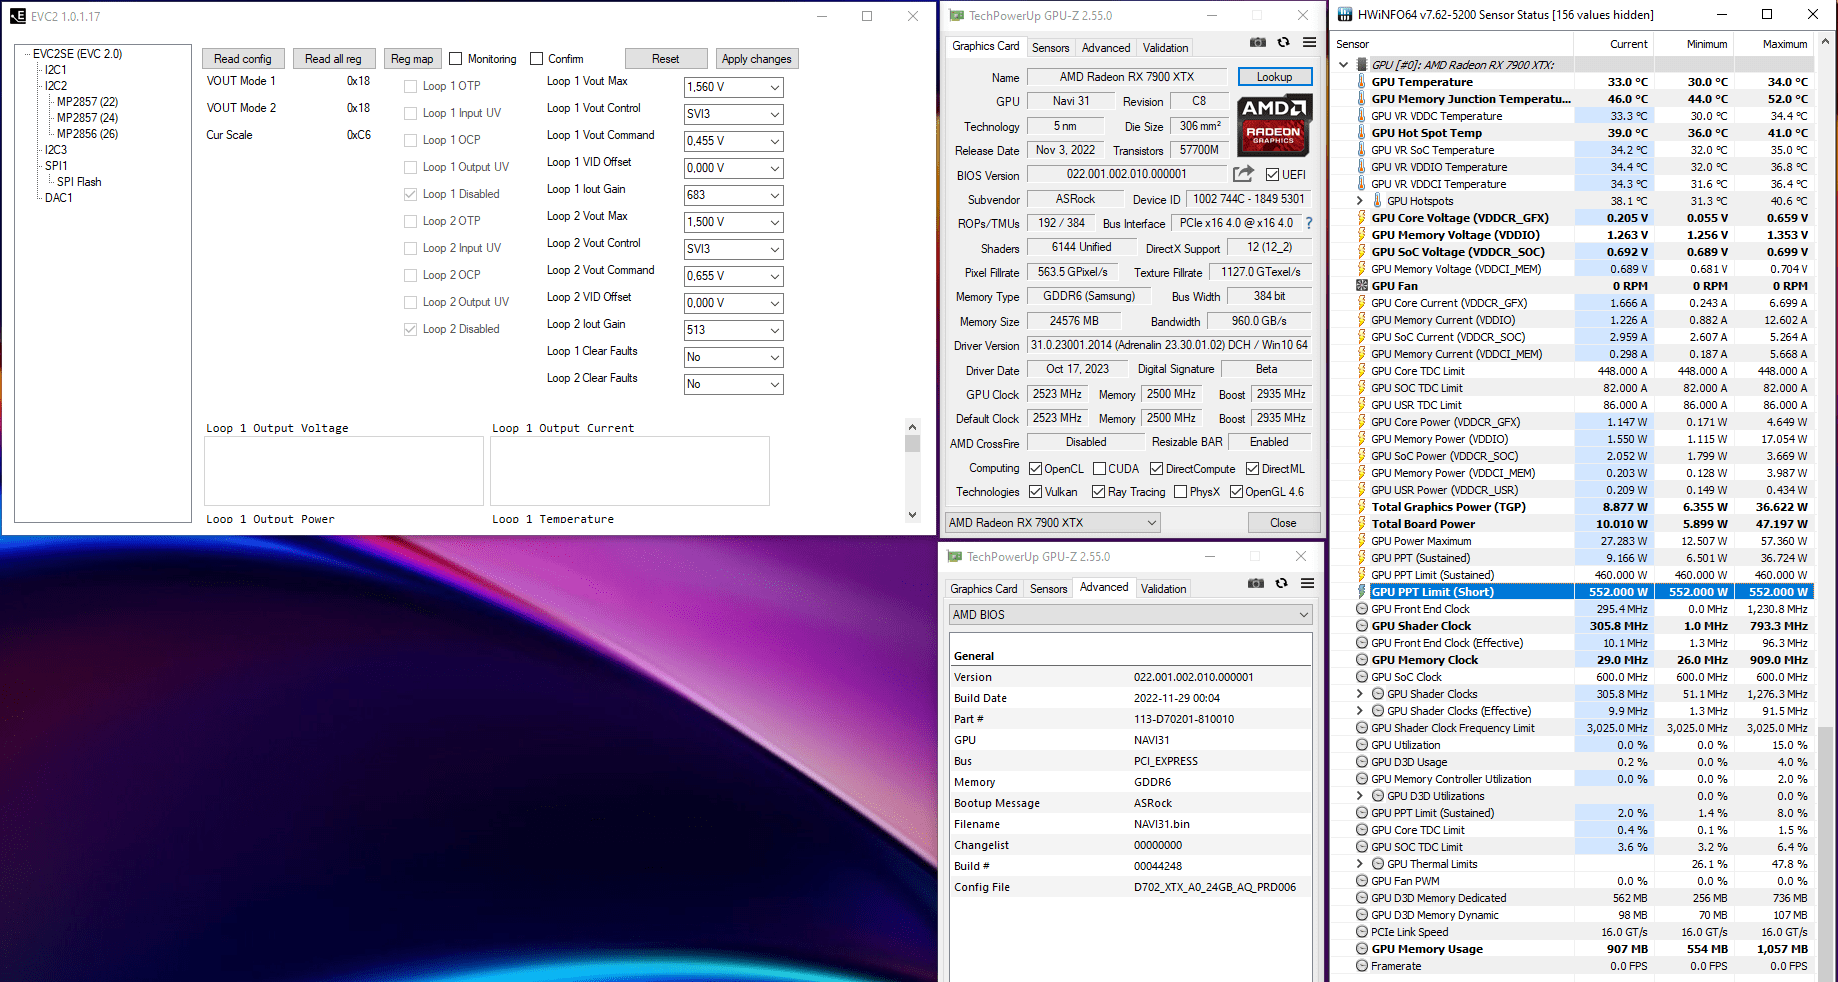Switch to Validation tab in upper GPU-Z
The height and width of the screenshot is (982, 1838).
coord(1166,48)
